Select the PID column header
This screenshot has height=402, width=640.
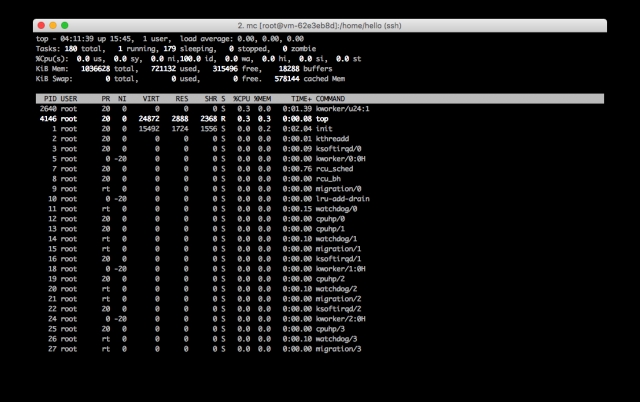pos(50,99)
